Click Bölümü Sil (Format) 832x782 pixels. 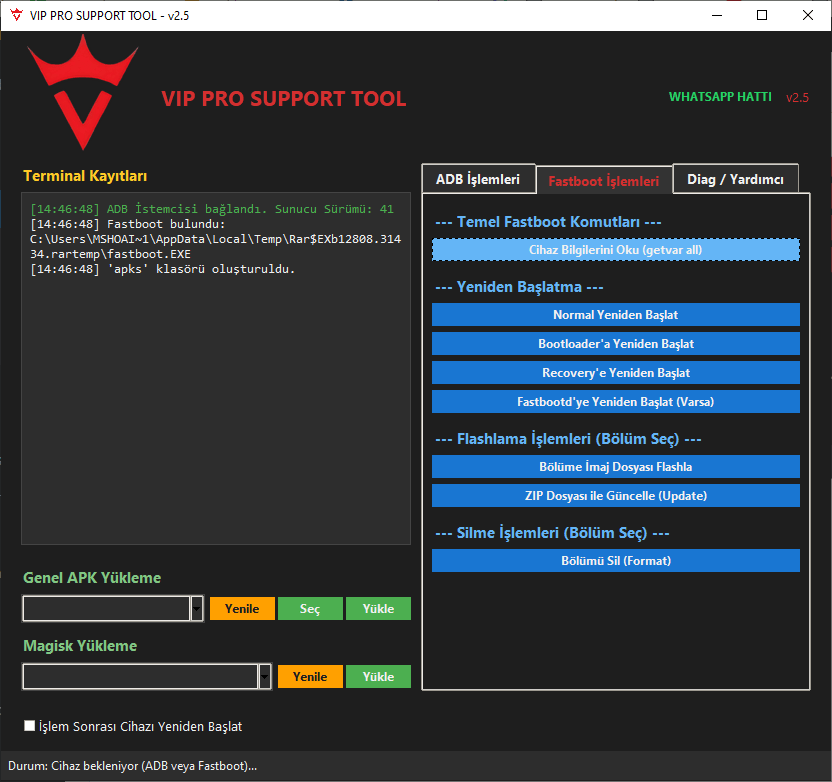pos(615,560)
